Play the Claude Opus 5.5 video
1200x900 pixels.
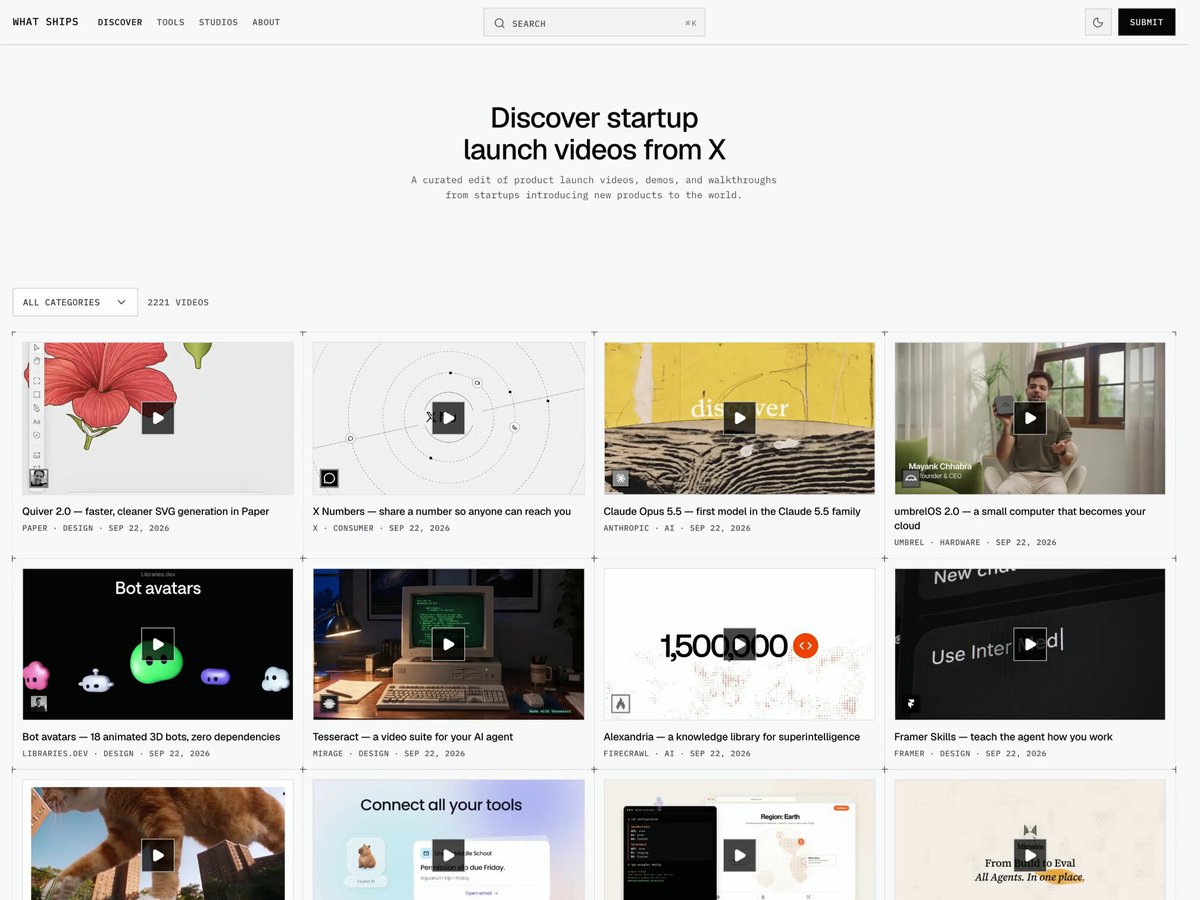click(x=739, y=418)
